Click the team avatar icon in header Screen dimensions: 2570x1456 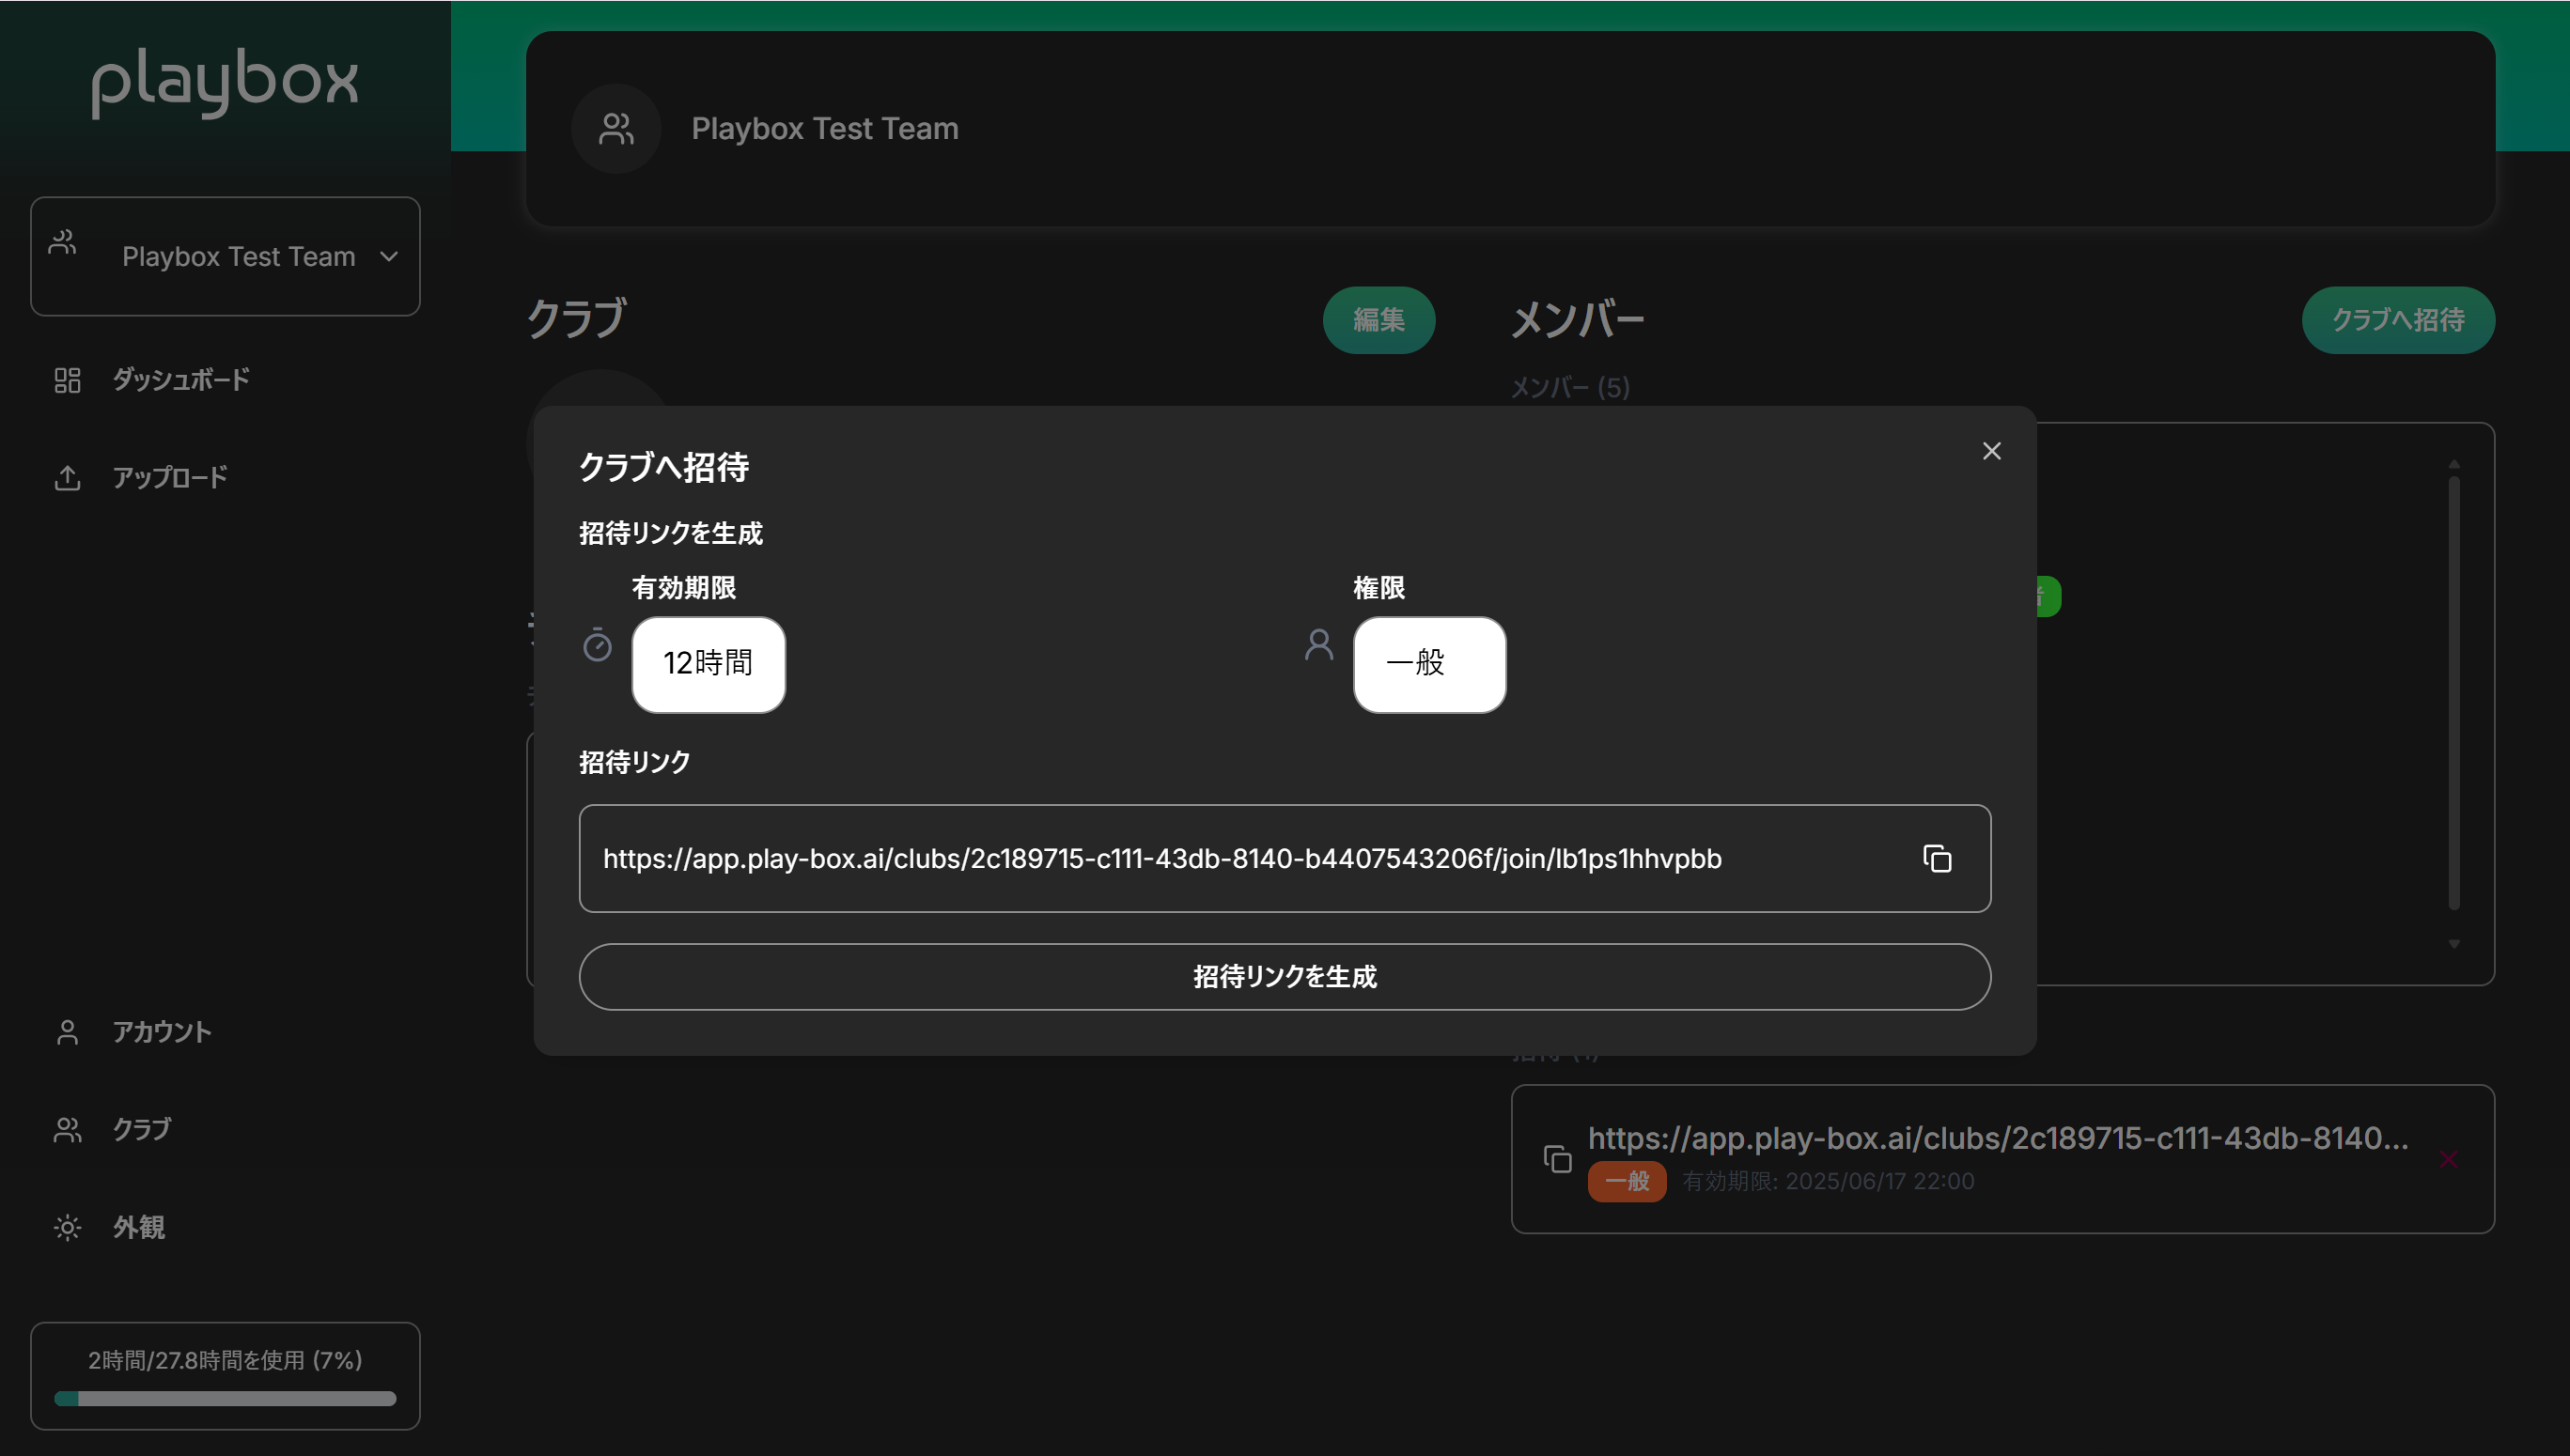(x=616, y=129)
